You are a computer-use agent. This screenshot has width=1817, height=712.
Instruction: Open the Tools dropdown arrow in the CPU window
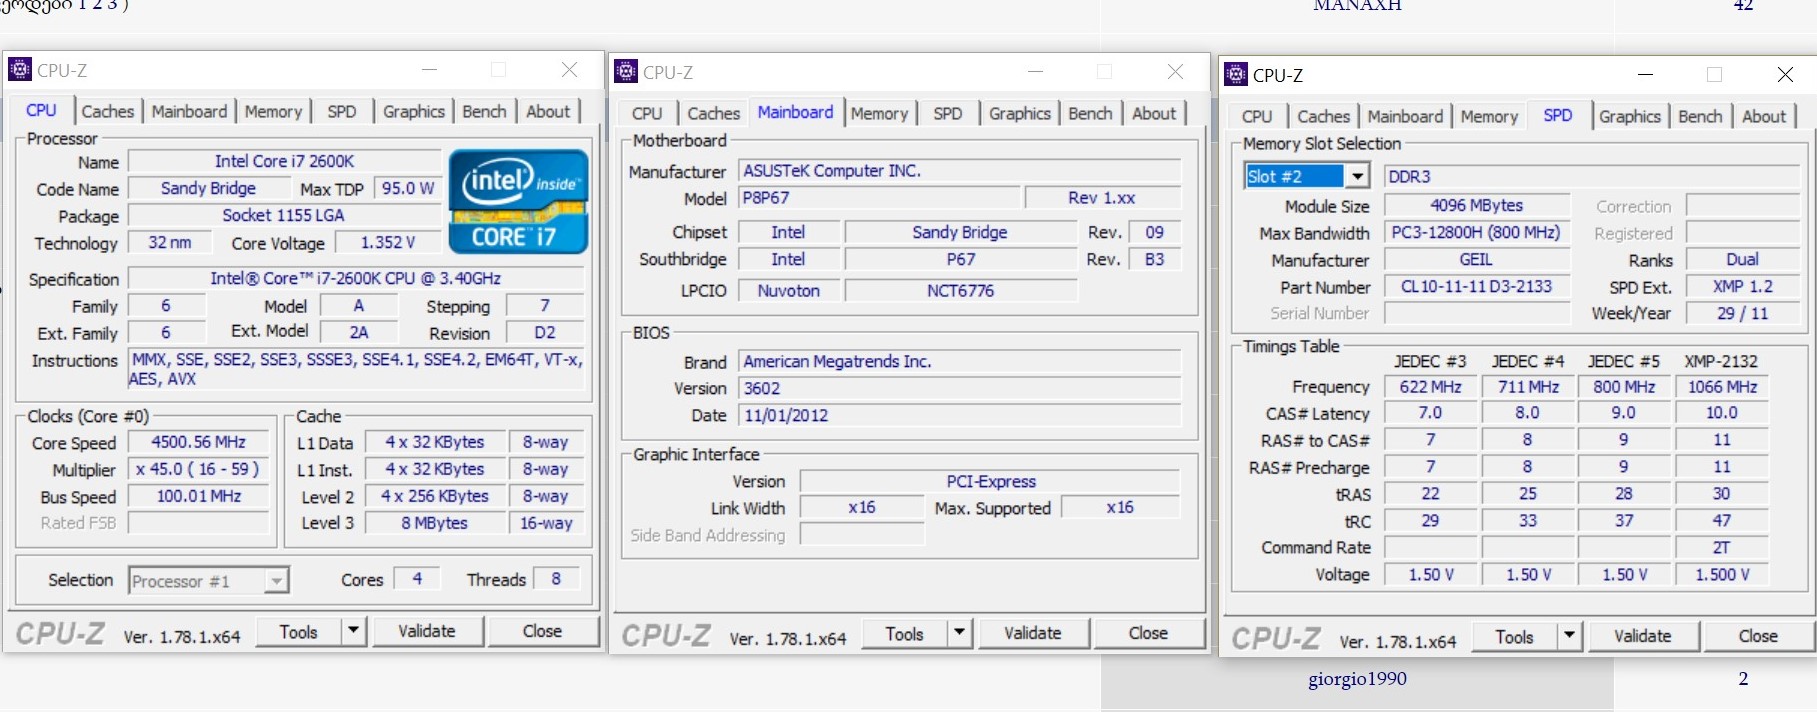click(352, 631)
